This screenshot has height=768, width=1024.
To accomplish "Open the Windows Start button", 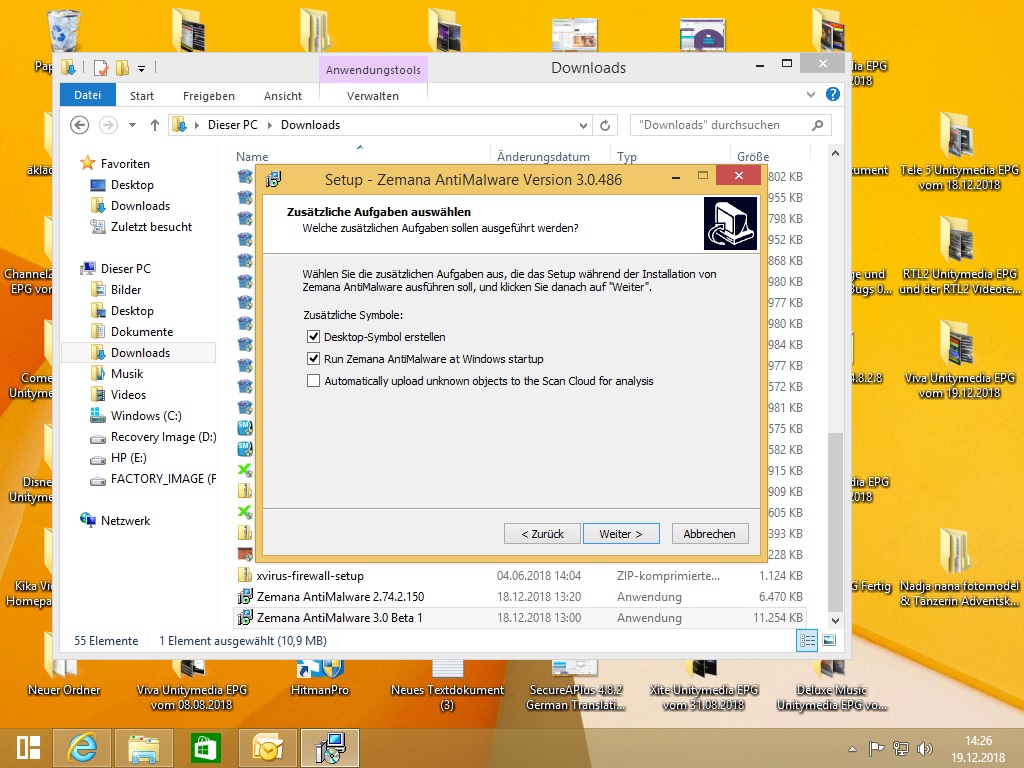I will click(x=28, y=748).
